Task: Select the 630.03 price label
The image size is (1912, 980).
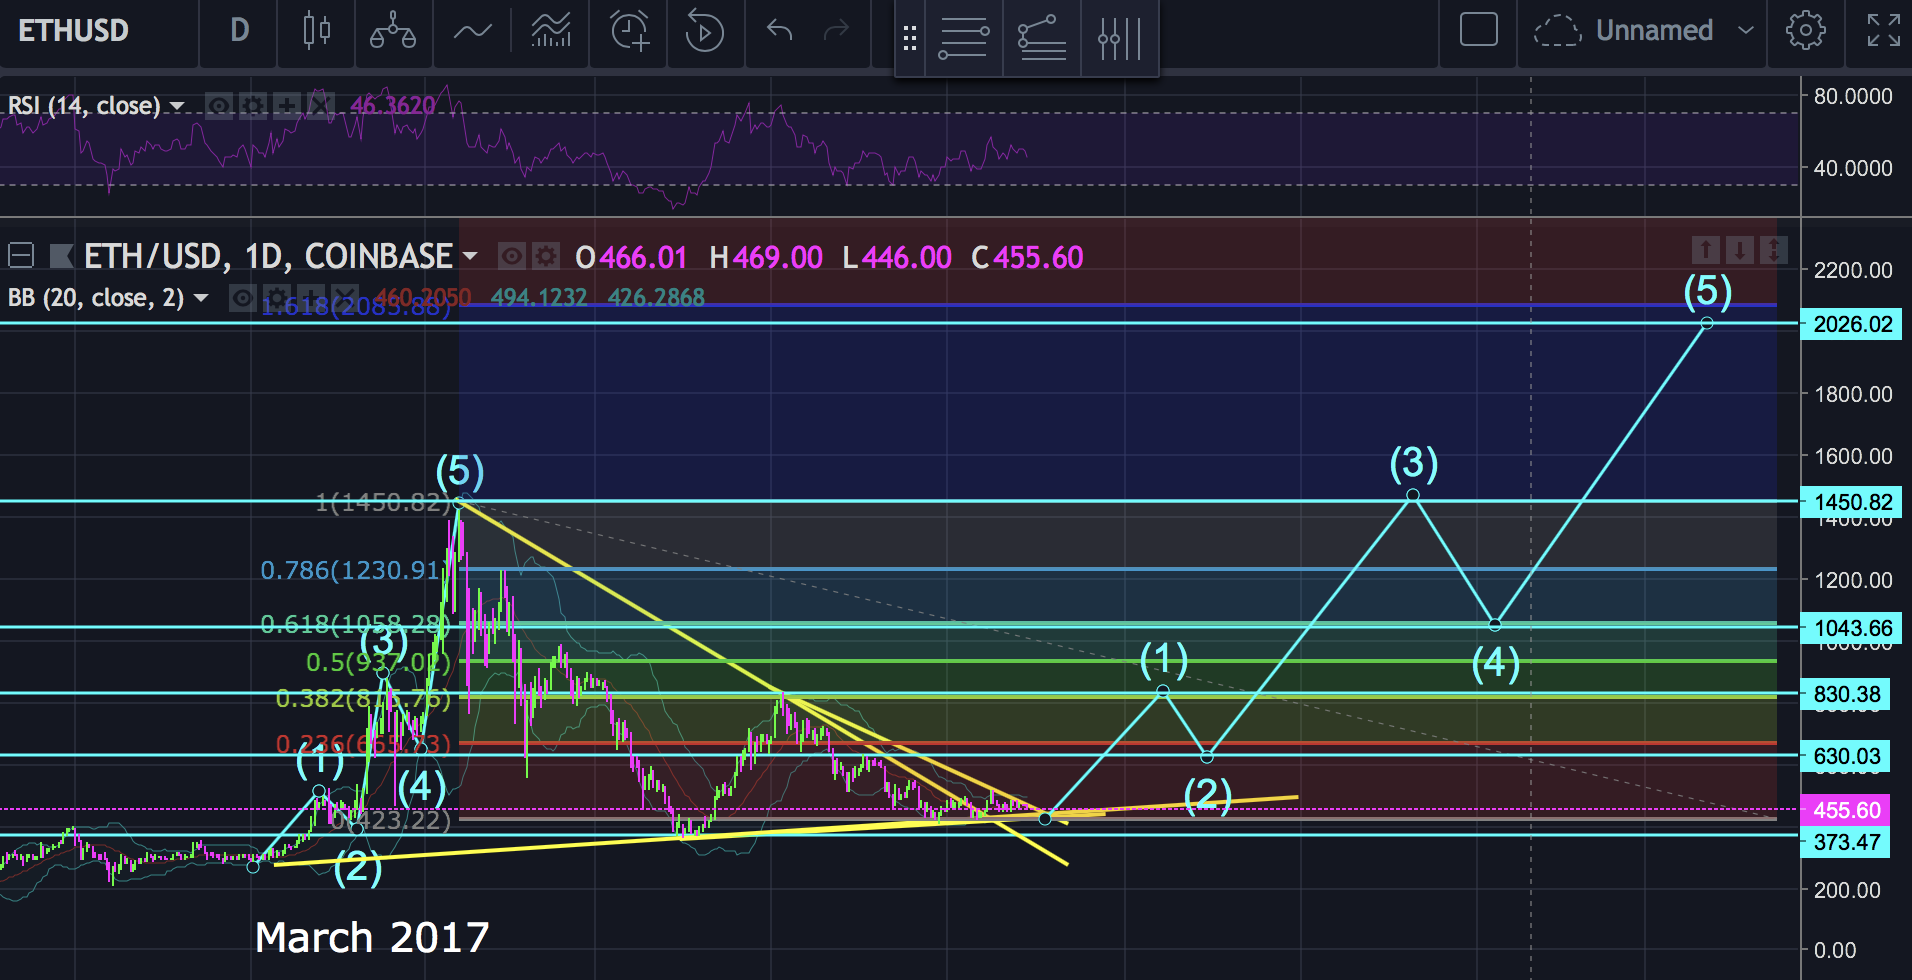Action: (x=1846, y=756)
